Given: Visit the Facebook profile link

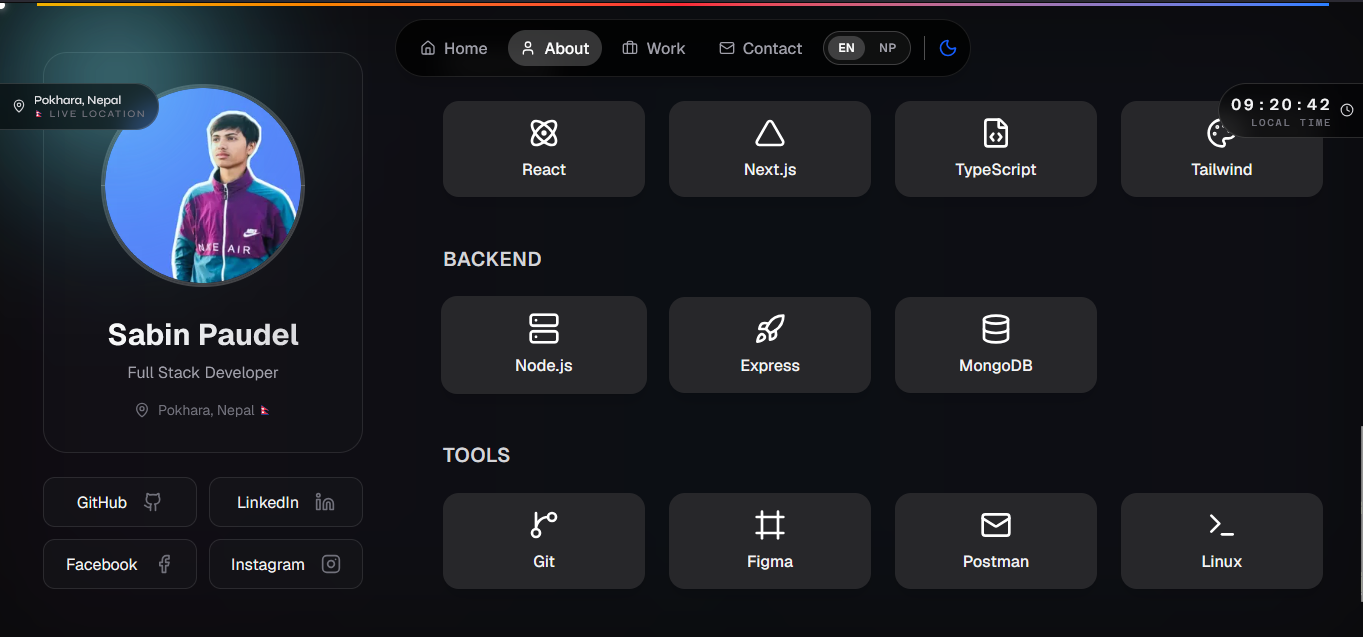Looking at the screenshot, I should 120,564.
